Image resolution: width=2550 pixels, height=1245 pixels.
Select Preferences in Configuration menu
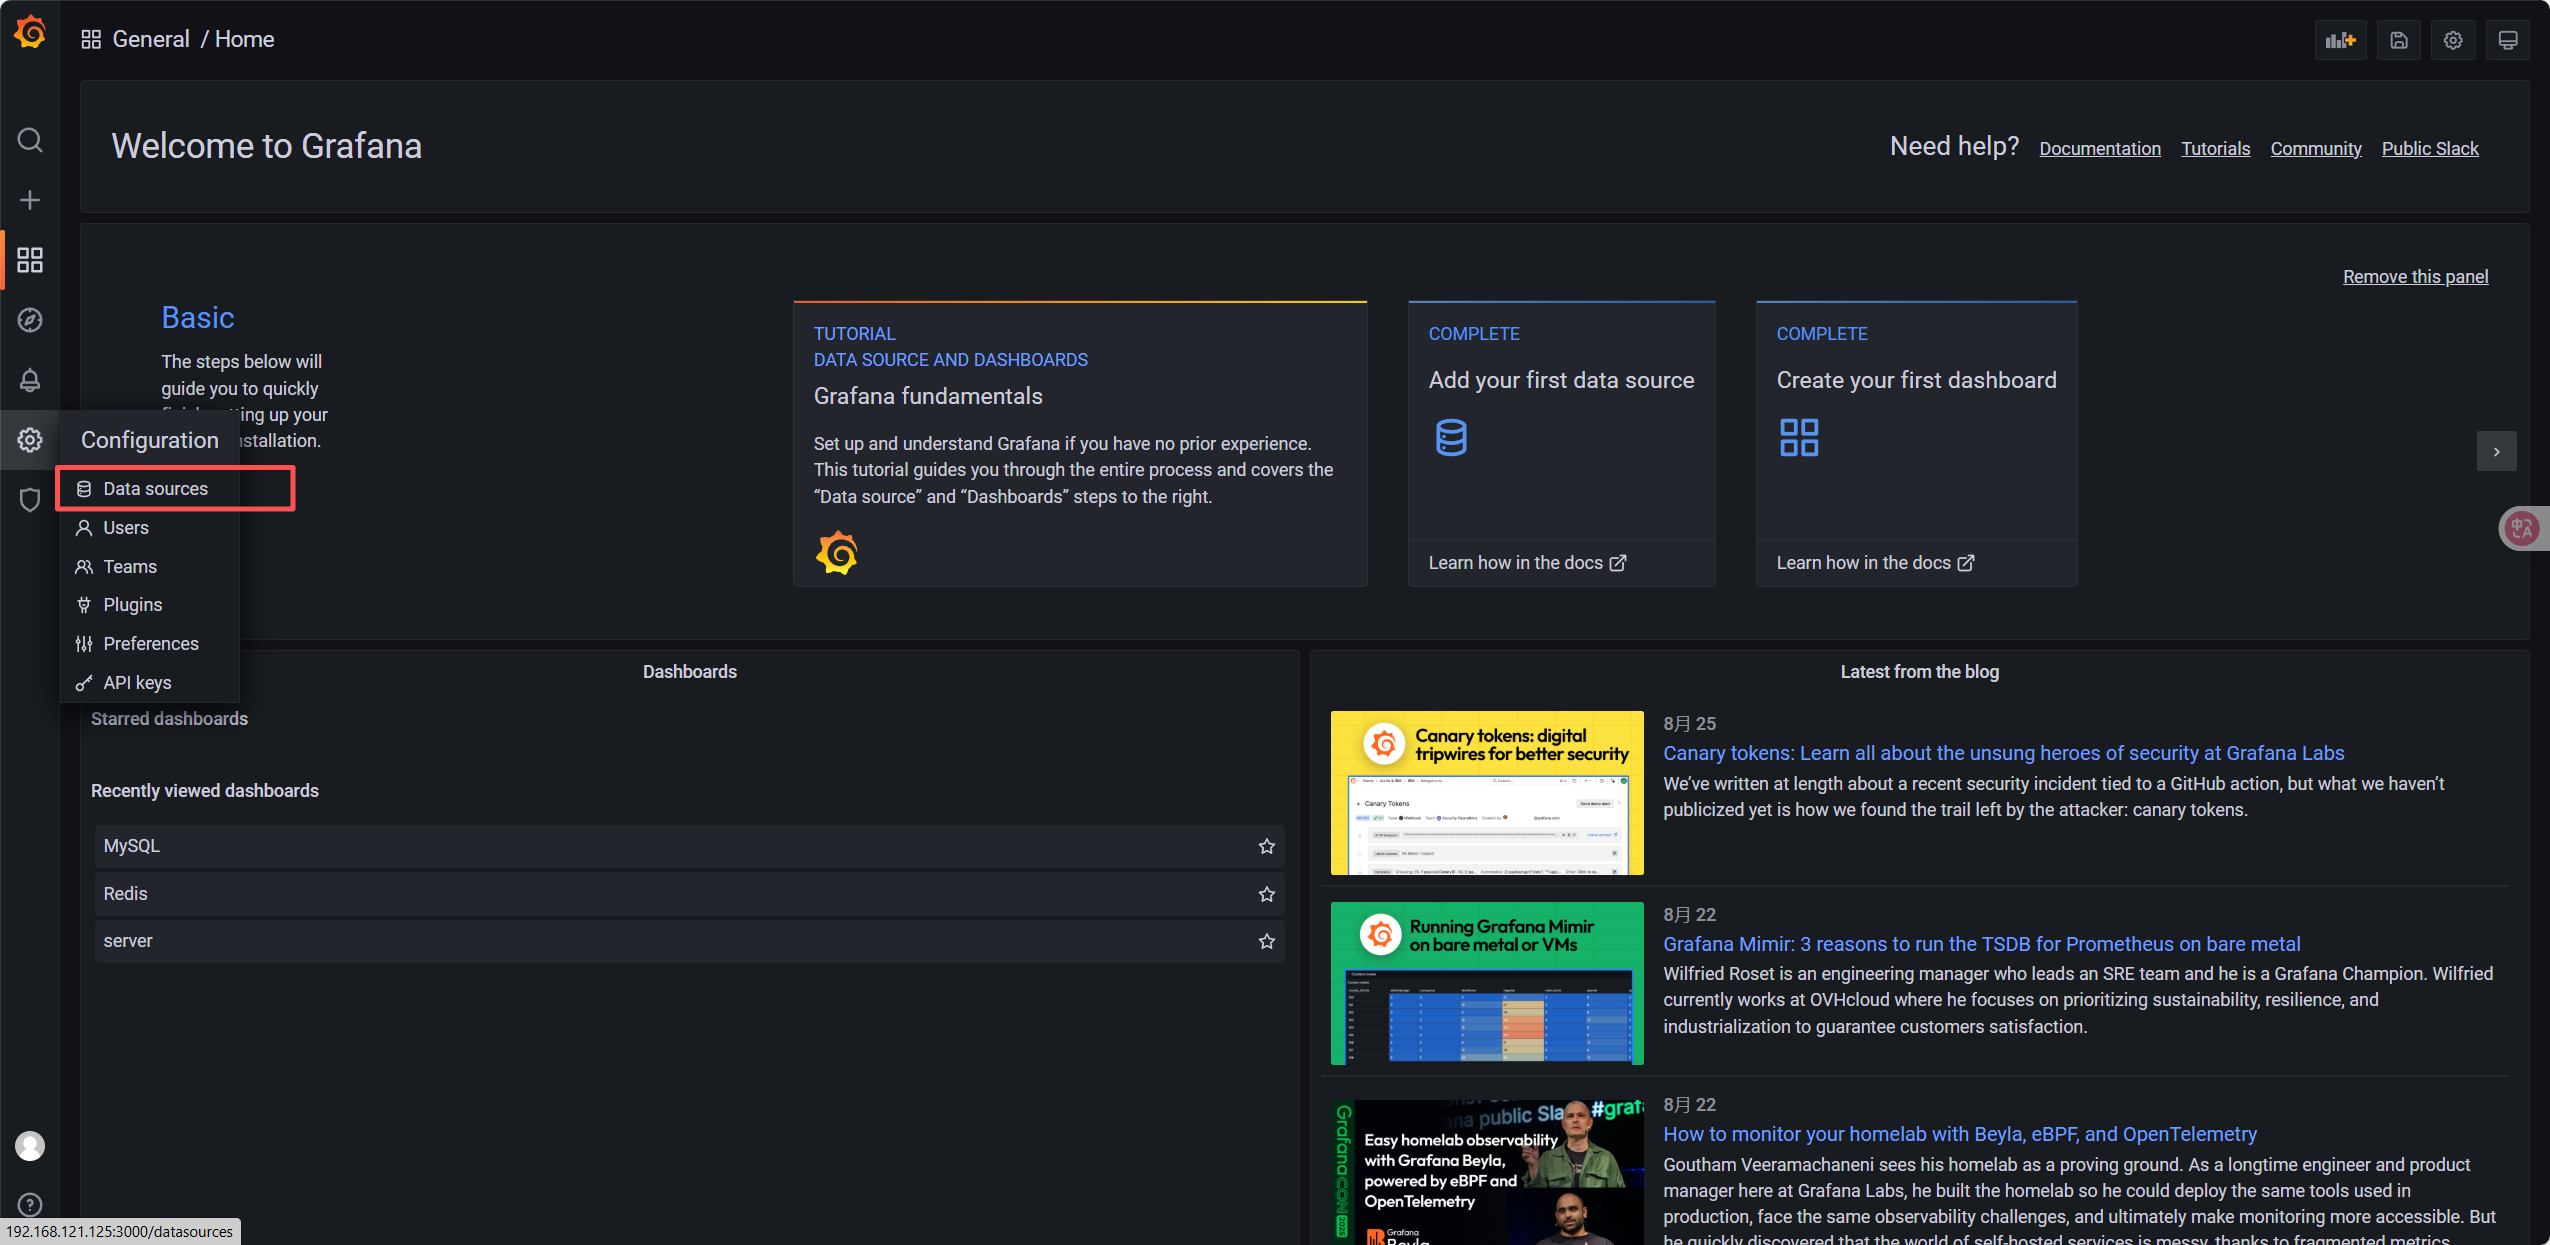coord(150,644)
